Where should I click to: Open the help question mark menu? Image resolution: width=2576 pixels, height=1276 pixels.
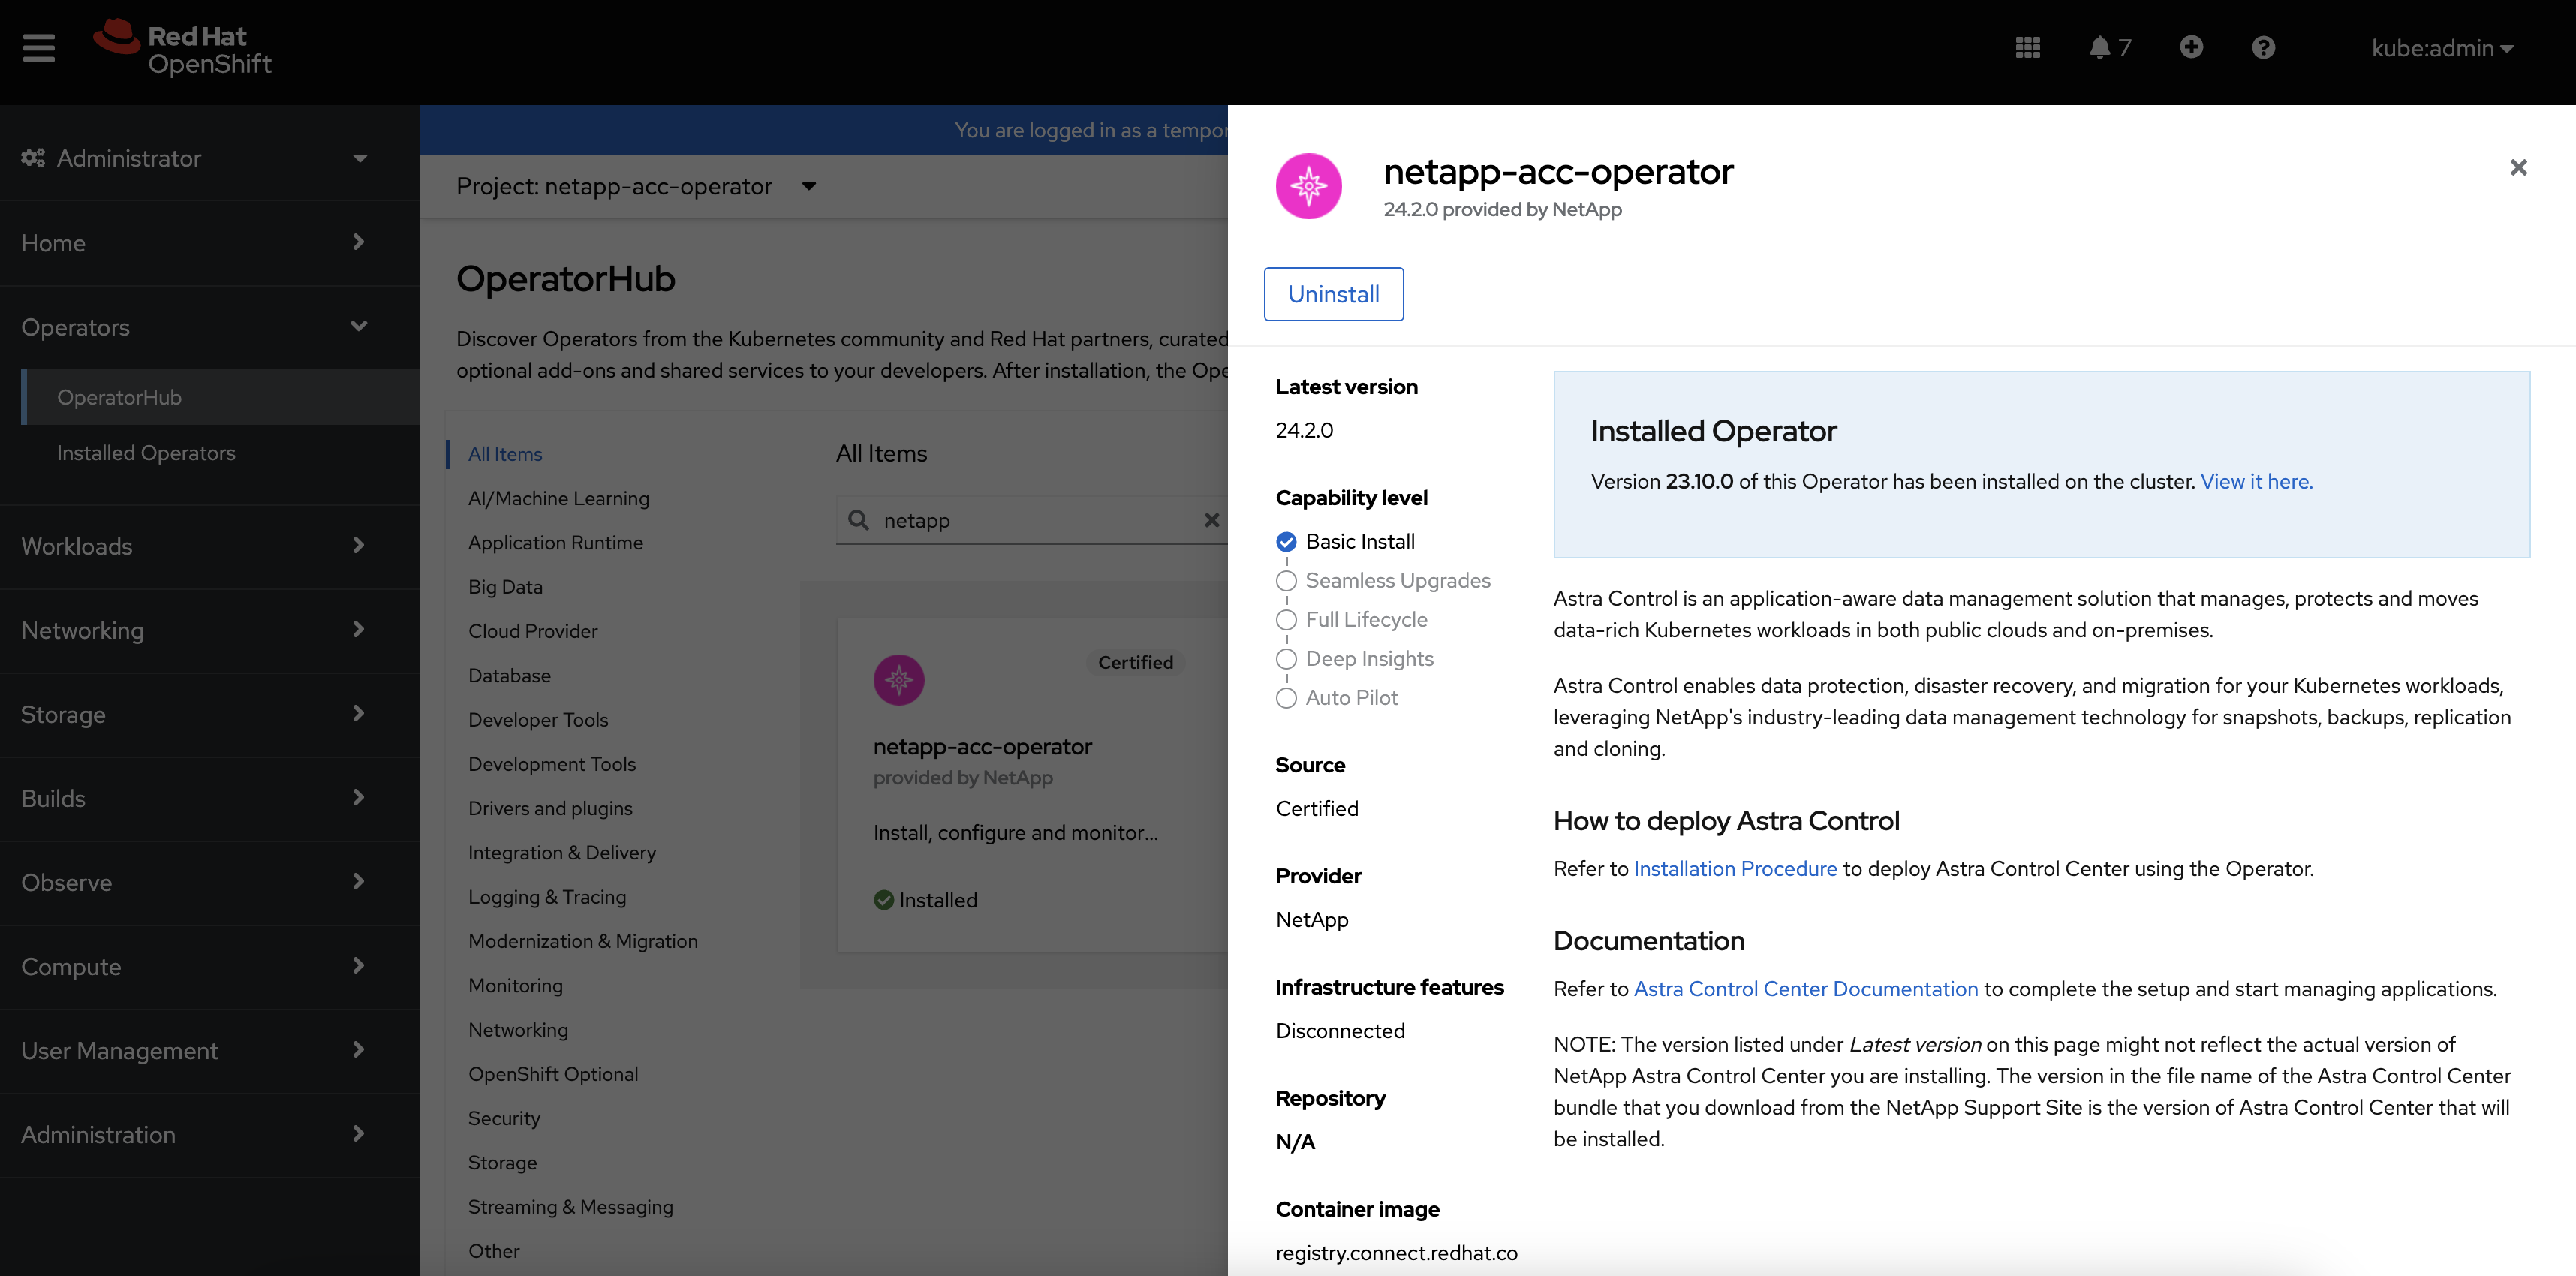point(2263,47)
